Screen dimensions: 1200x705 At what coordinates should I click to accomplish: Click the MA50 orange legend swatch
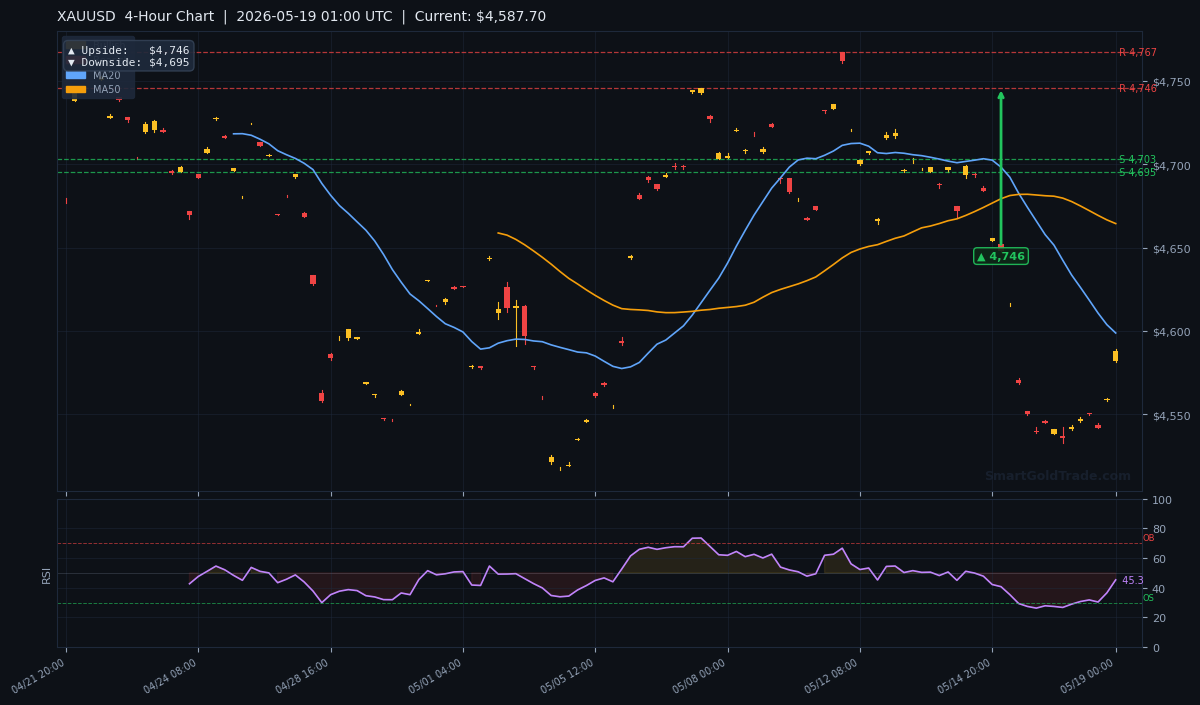tap(76, 89)
